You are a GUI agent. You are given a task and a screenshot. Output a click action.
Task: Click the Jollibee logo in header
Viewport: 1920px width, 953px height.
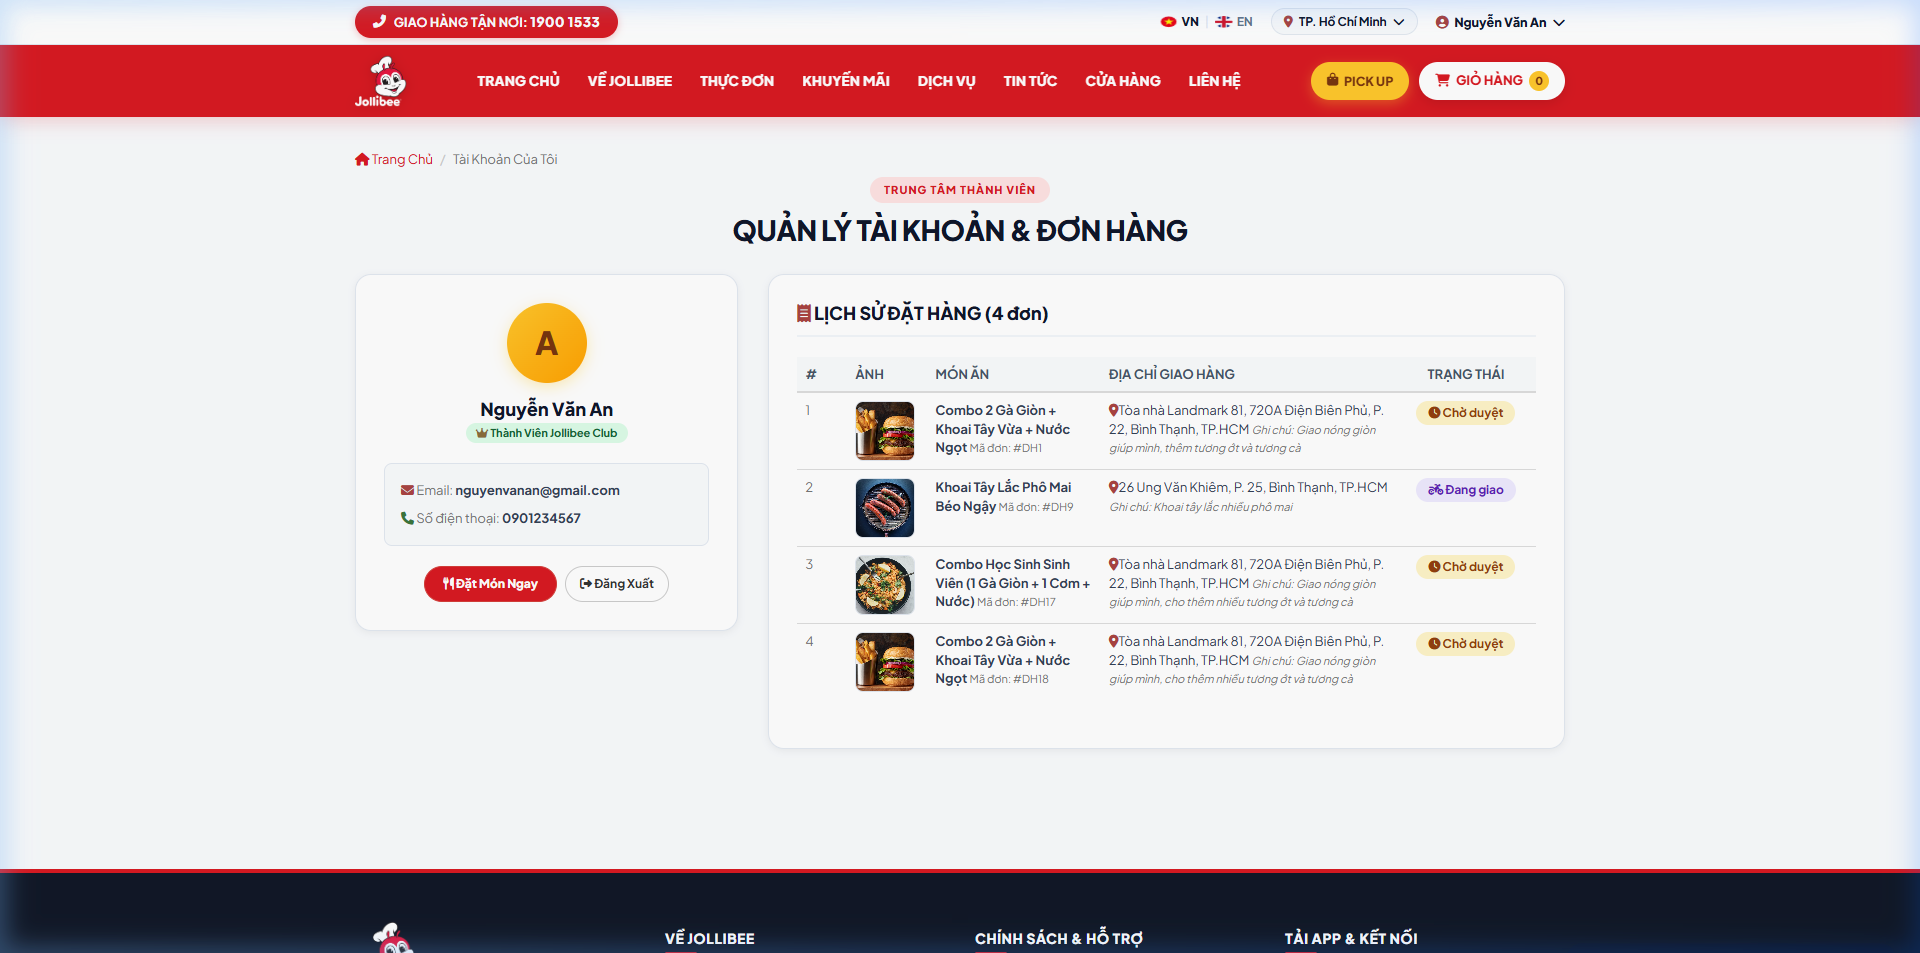(379, 81)
